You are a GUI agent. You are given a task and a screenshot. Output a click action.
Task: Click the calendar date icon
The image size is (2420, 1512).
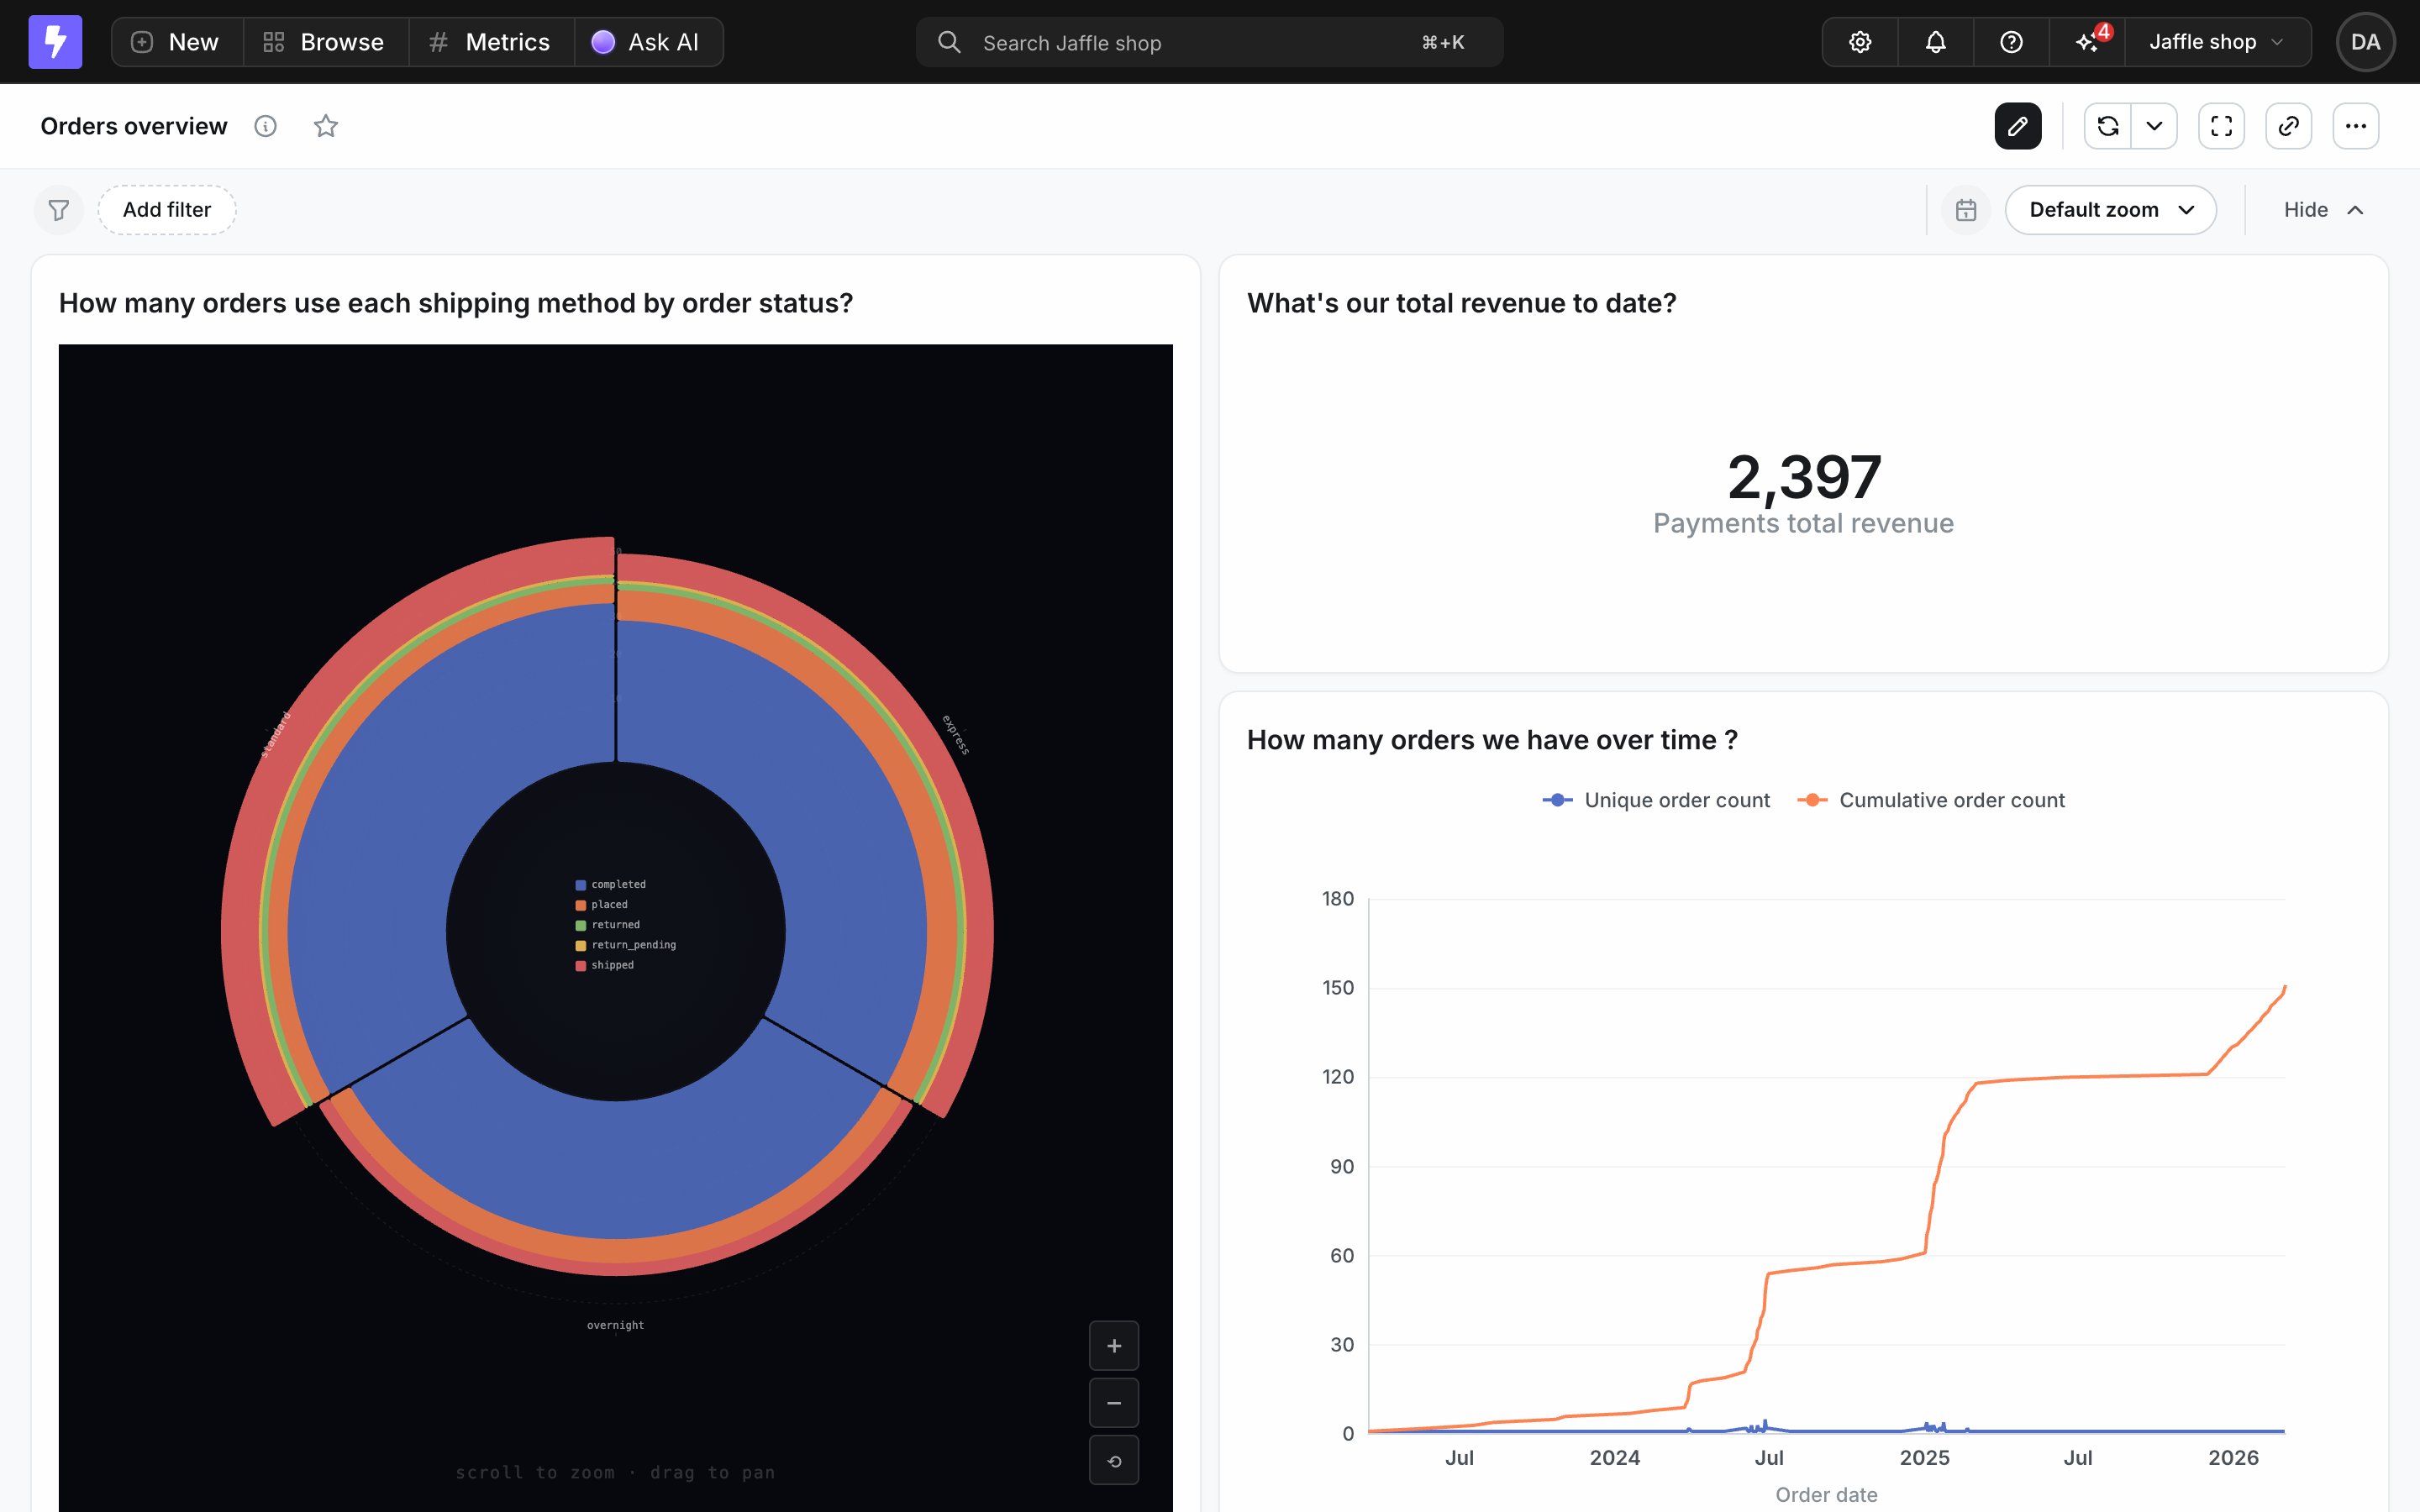click(1966, 210)
